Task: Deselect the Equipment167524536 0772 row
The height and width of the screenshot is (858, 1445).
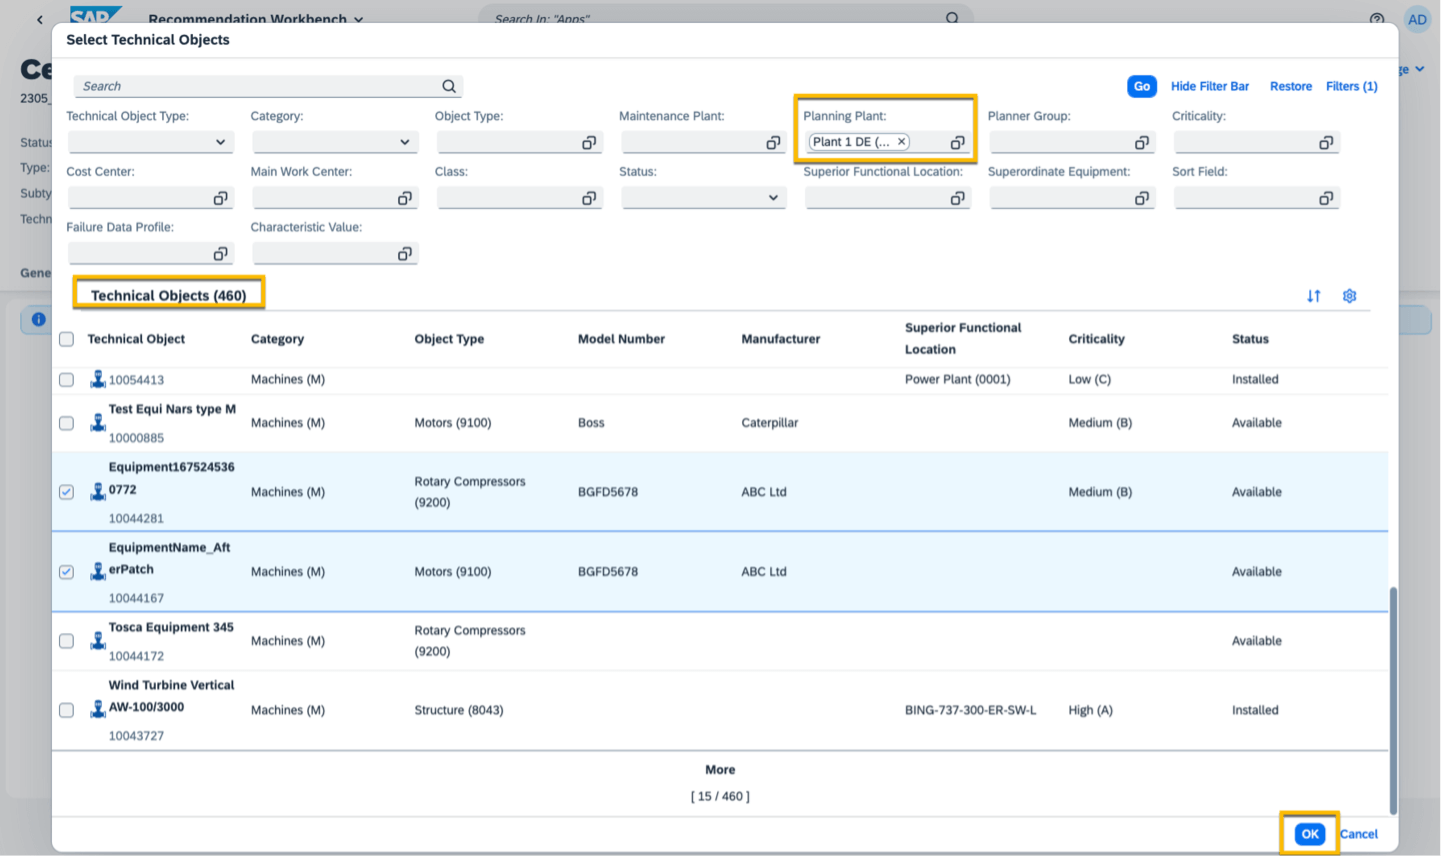Action: (x=66, y=491)
